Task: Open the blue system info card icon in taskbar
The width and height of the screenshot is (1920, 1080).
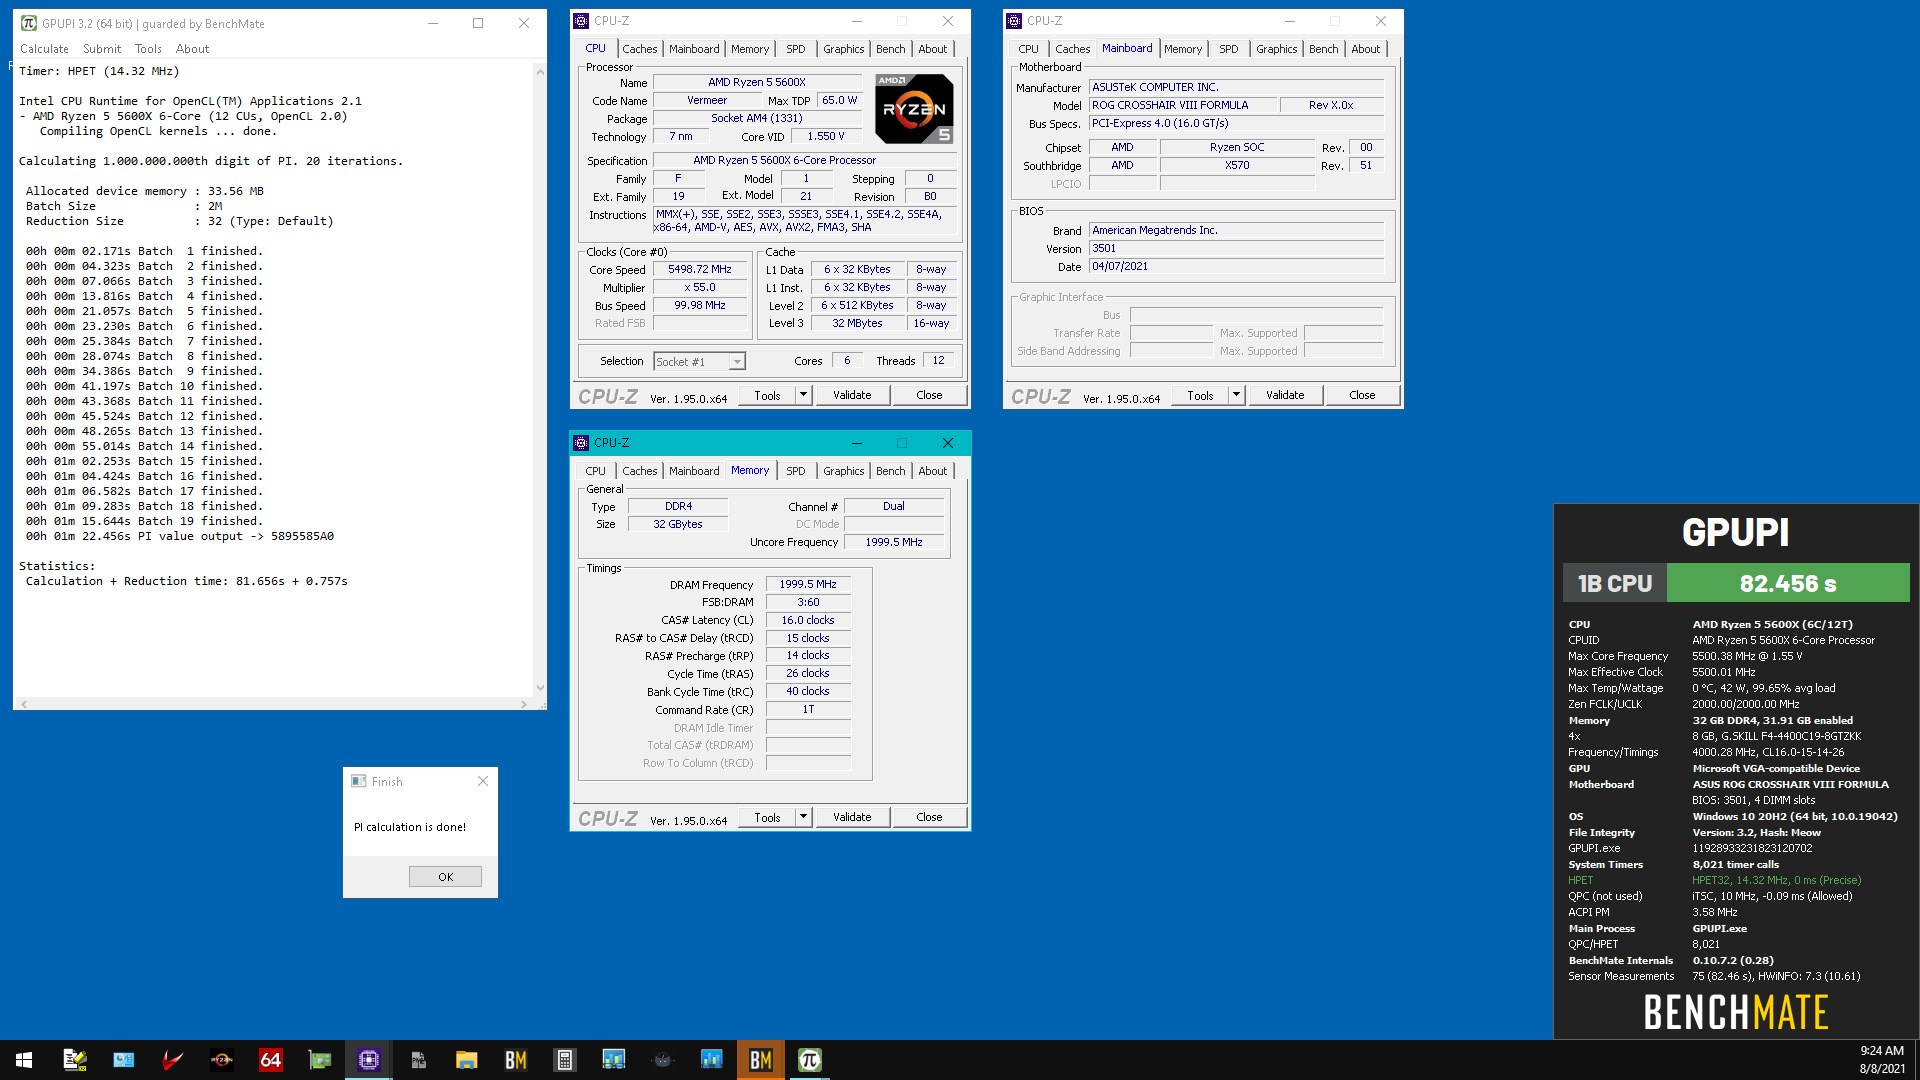Action: tap(124, 1060)
